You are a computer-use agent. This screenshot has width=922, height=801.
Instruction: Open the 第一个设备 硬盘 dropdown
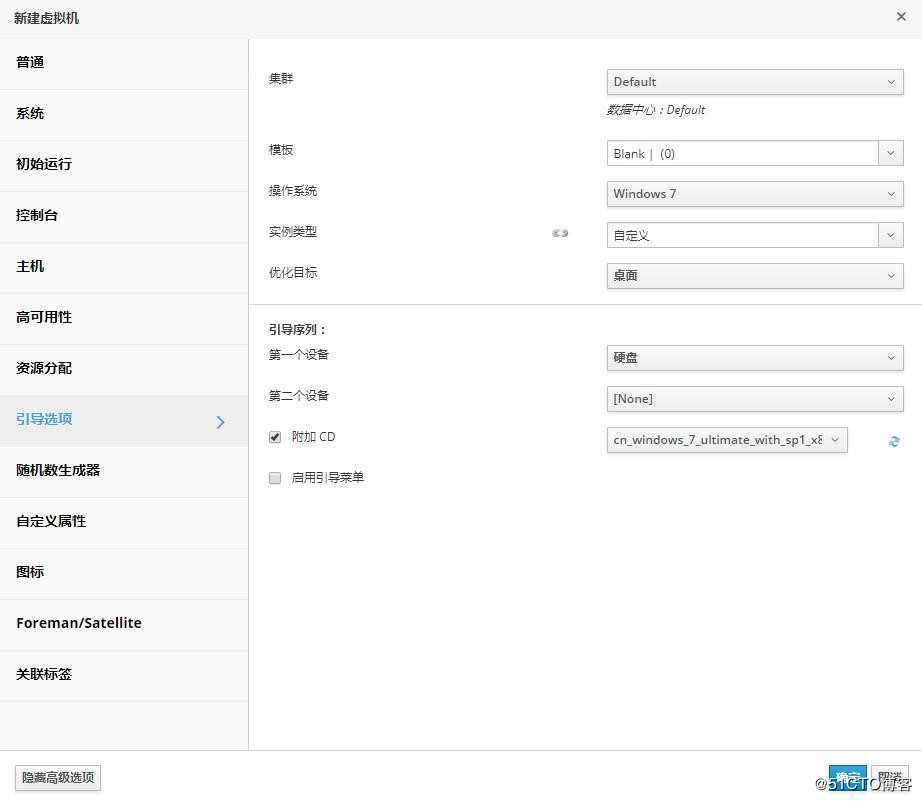pos(755,358)
